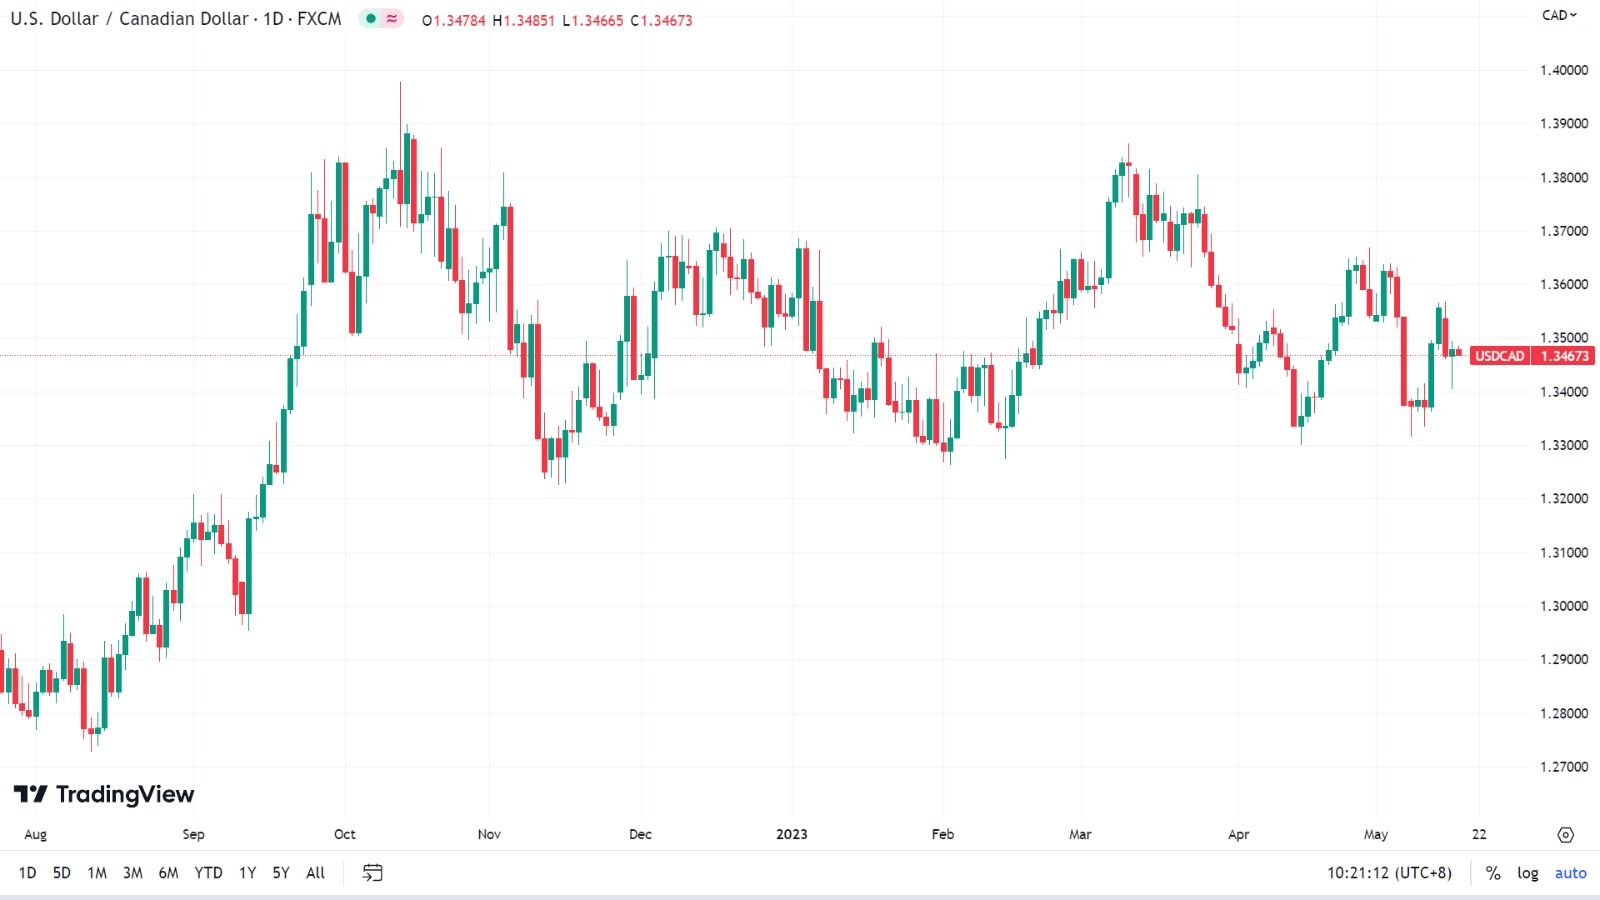Screen dimensions: 1600x900
Task: Click the 1.29000 price axis label
Action: click(x=1564, y=660)
